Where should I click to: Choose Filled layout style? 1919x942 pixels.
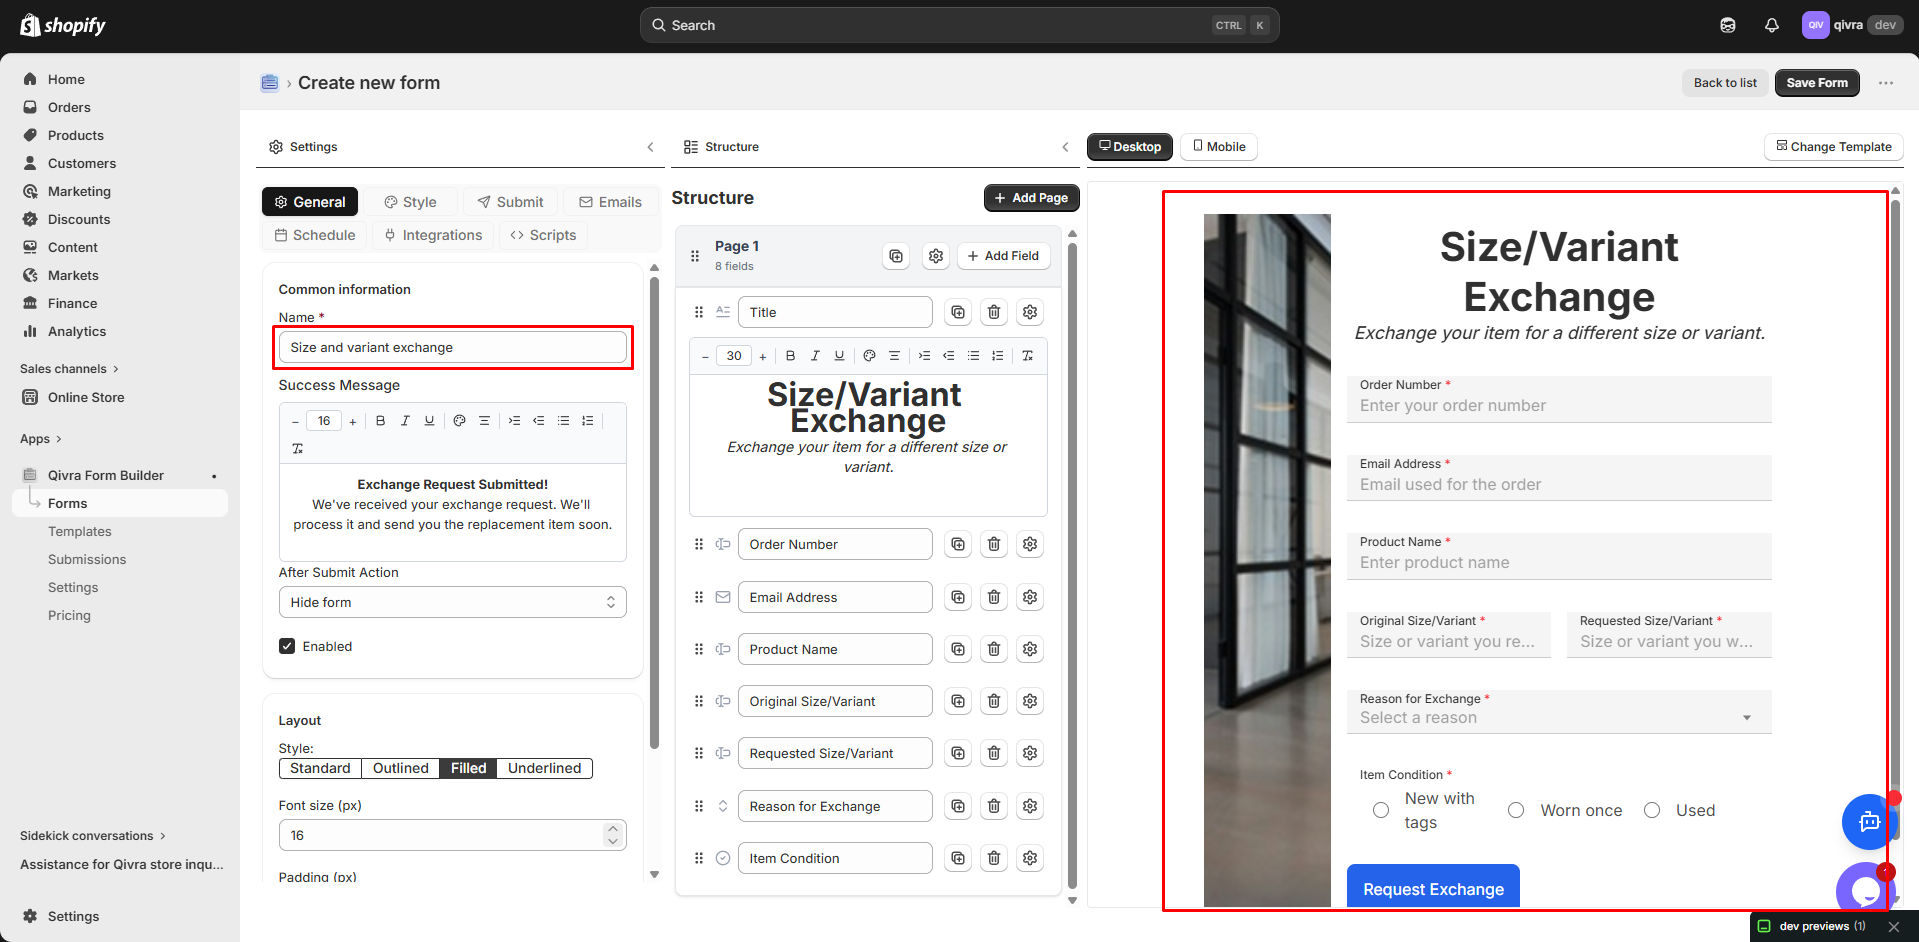[468, 768]
